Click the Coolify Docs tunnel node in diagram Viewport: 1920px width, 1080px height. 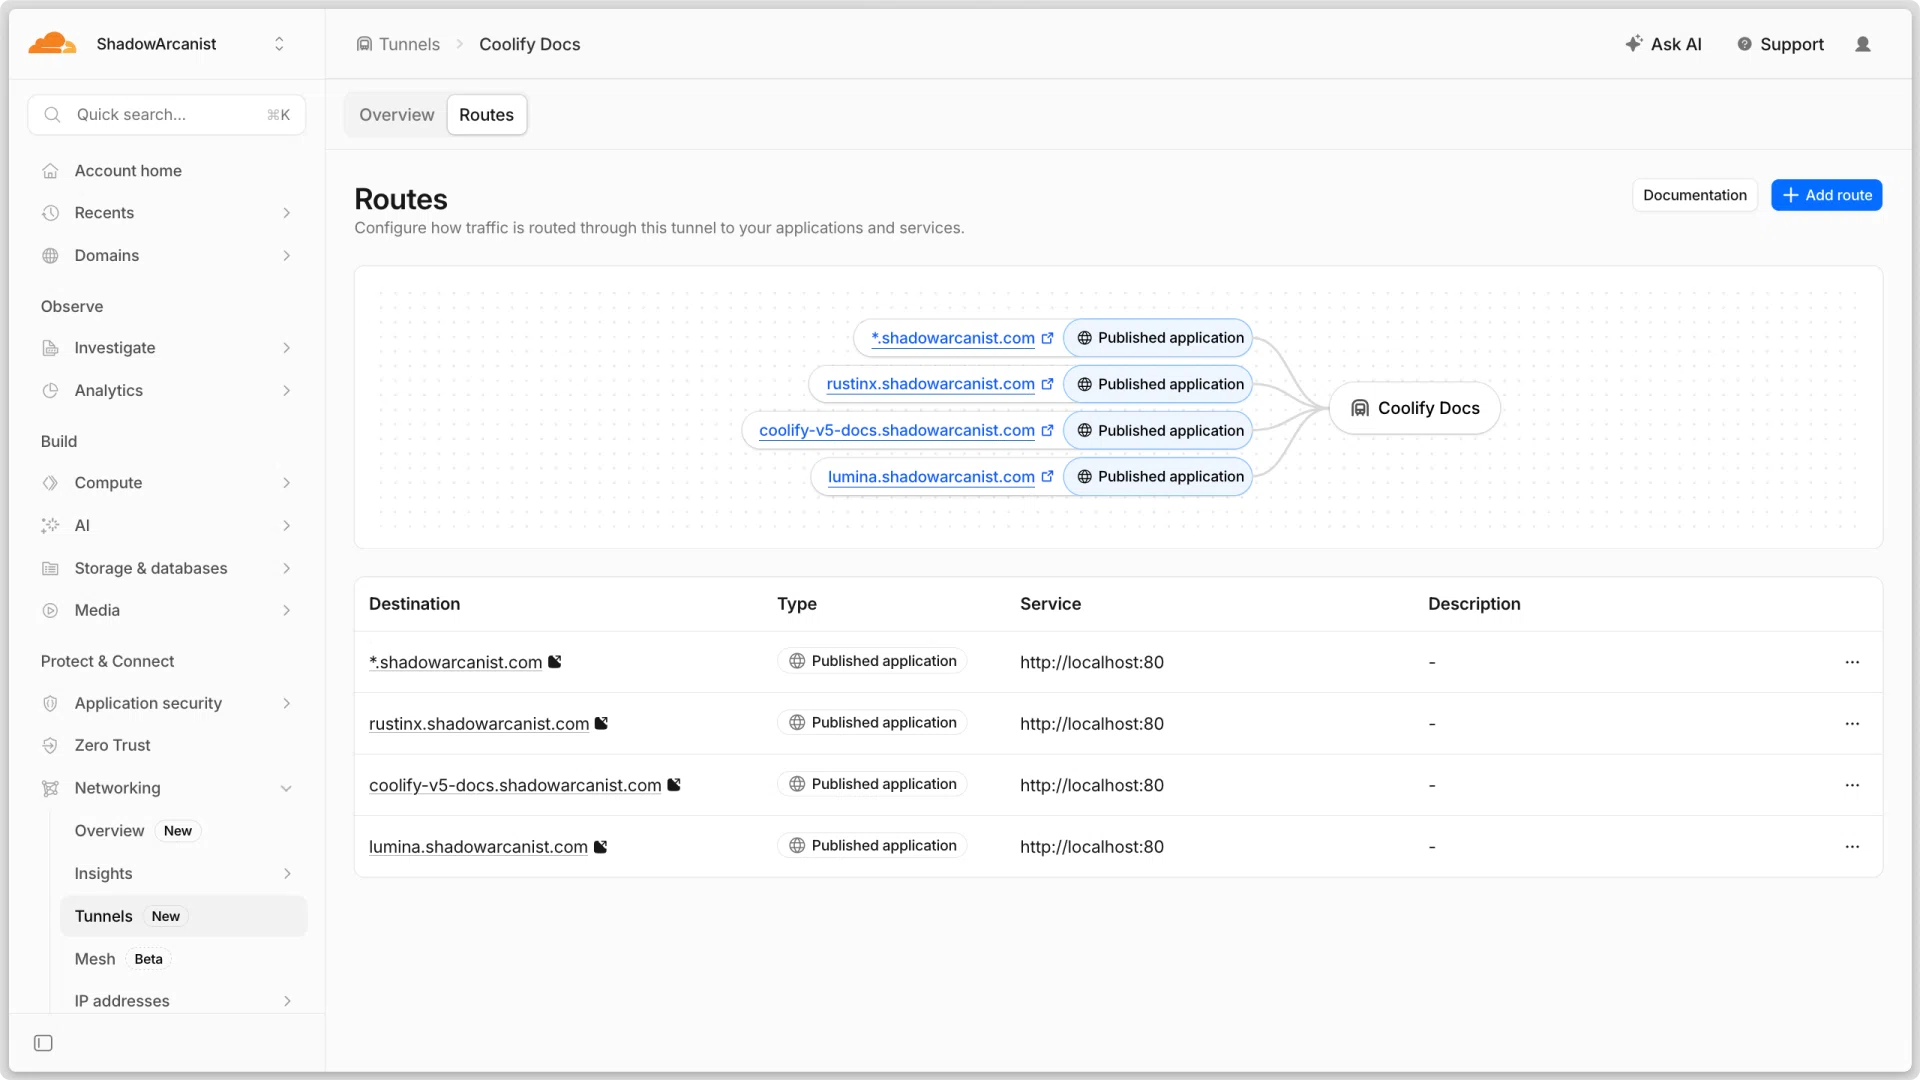pyautogui.click(x=1414, y=408)
